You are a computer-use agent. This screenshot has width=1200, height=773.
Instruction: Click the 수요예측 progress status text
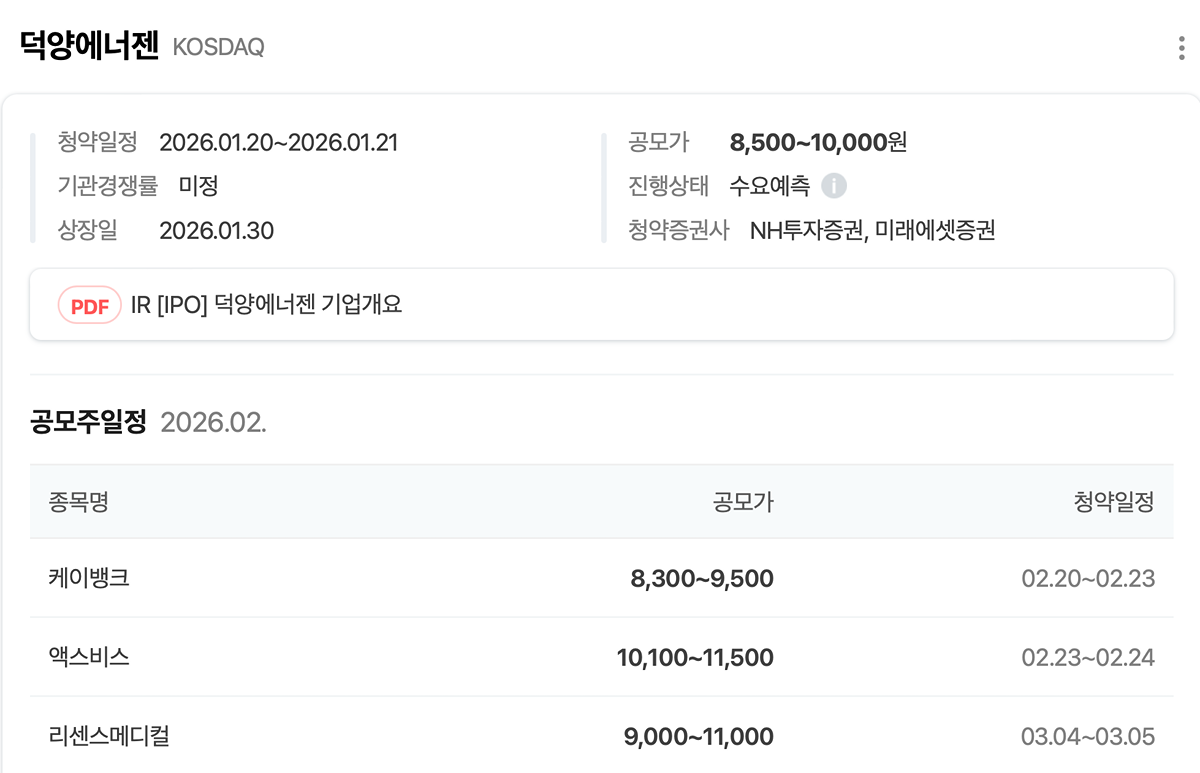click(769, 186)
